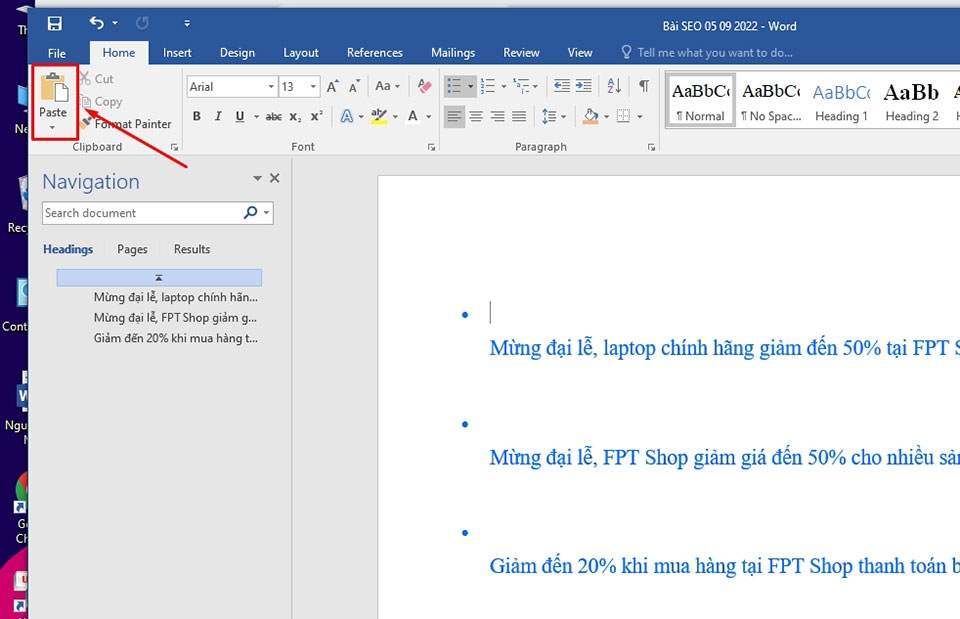960x619 pixels.
Task: Open Navigation pane task options arrow
Action: [258, 178]
